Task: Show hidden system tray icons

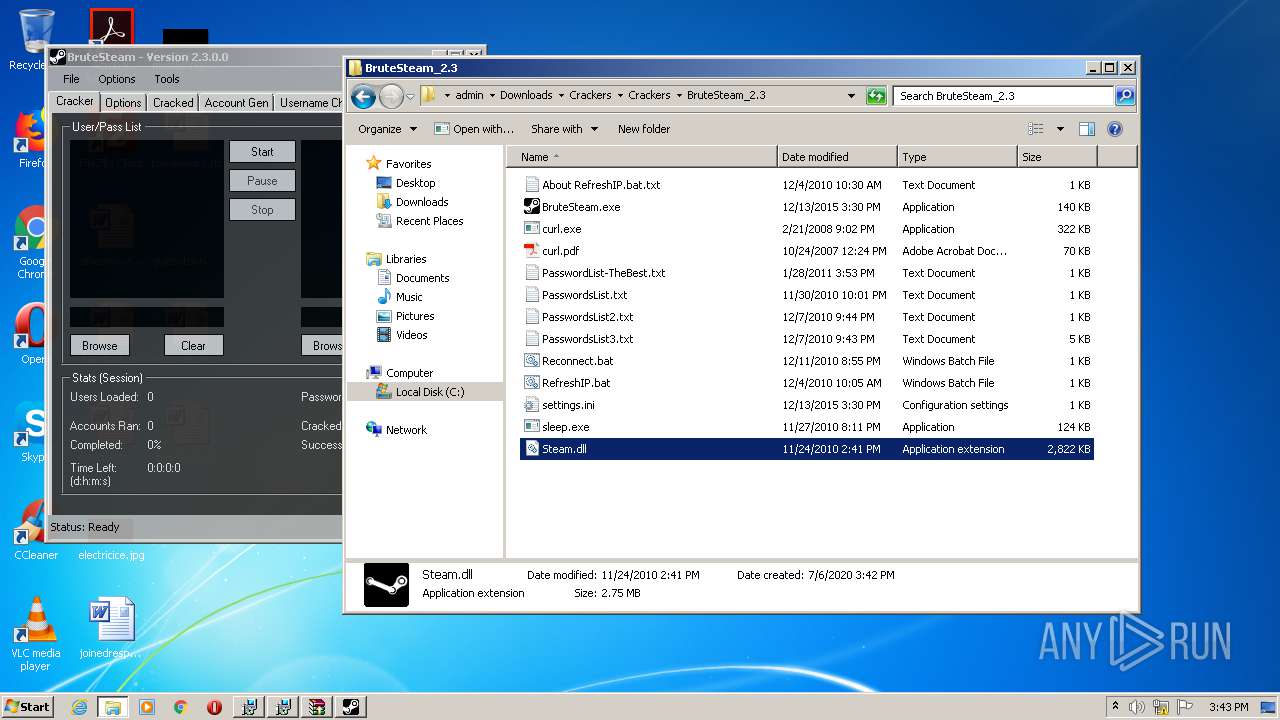Action: (1115, 707)
